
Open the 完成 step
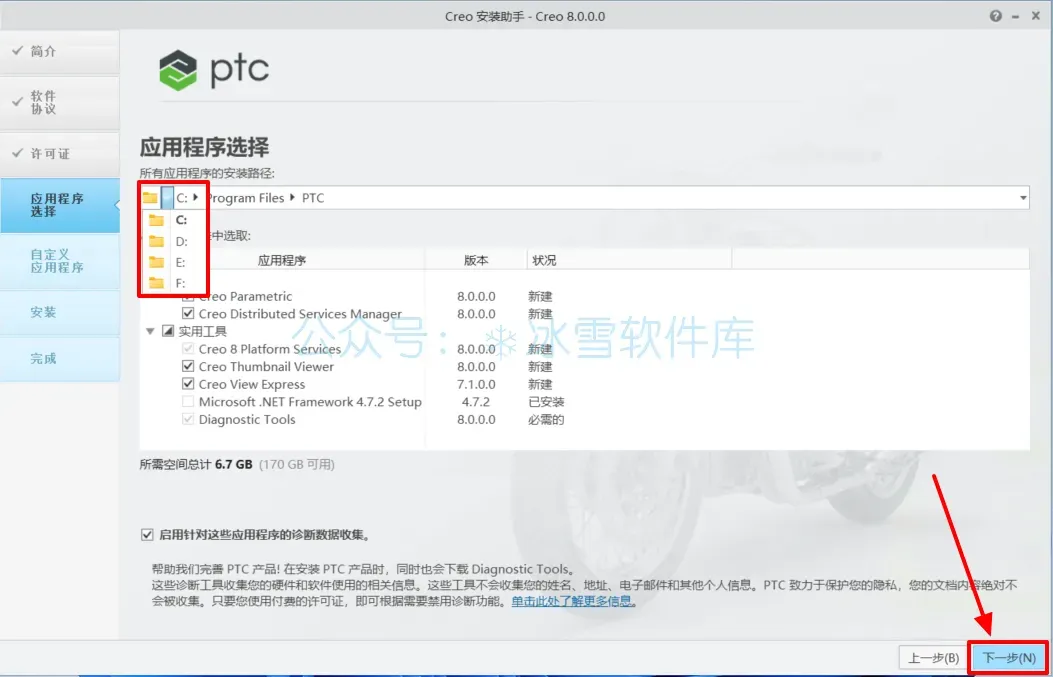pos(60,359)
